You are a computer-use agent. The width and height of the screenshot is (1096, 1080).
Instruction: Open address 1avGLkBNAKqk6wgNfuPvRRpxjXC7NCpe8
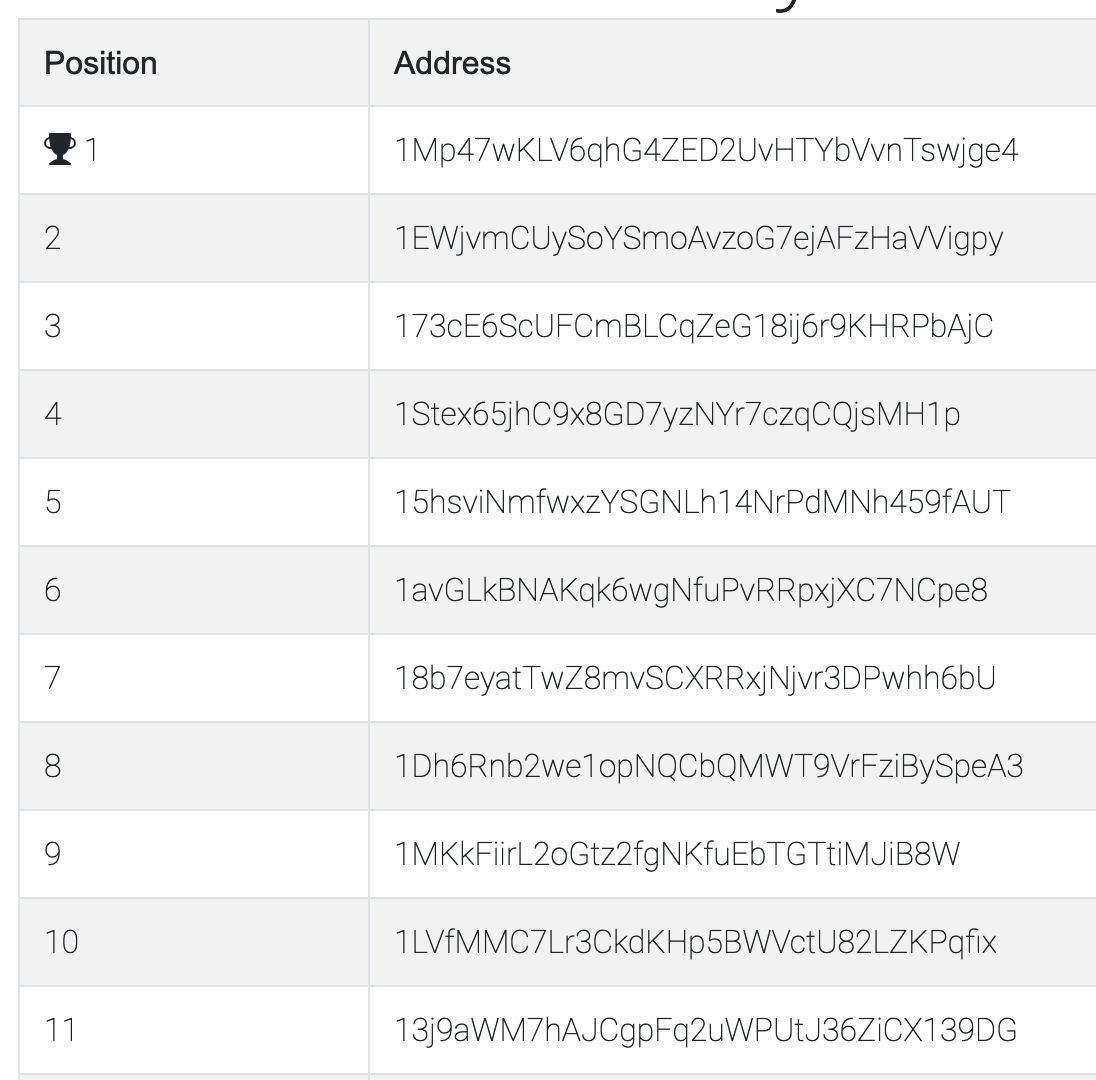coord(691,591)
